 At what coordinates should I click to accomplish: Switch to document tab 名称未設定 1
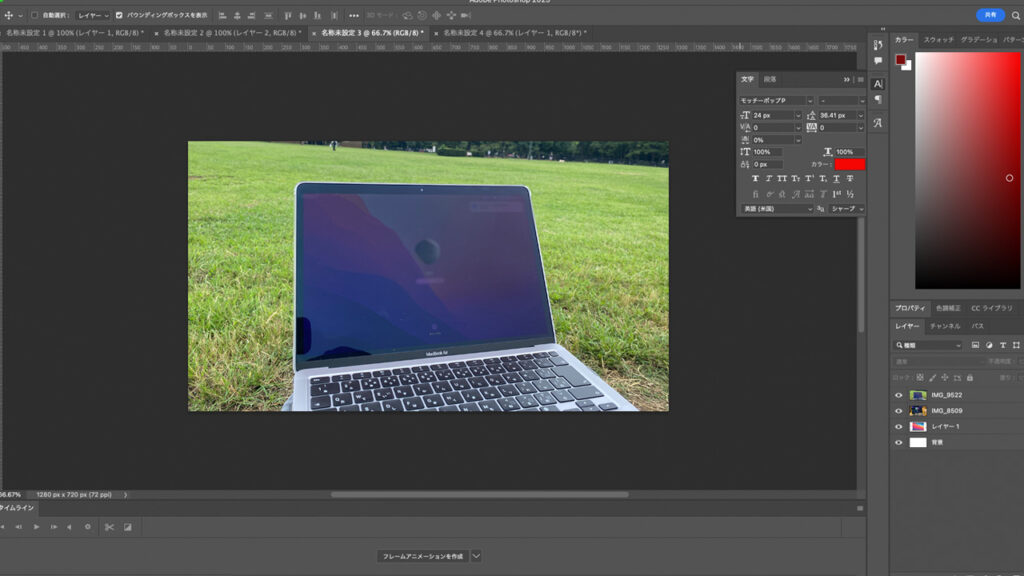(x=75, y=33)
